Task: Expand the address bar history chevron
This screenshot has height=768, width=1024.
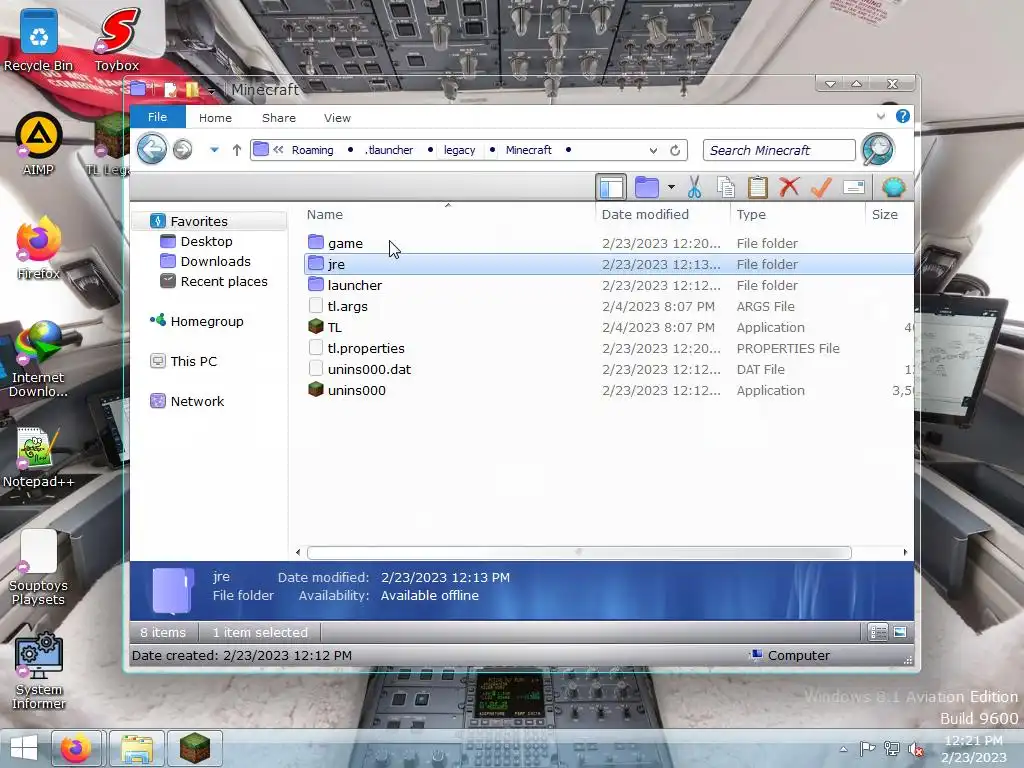Action: [x=653, y=151]
